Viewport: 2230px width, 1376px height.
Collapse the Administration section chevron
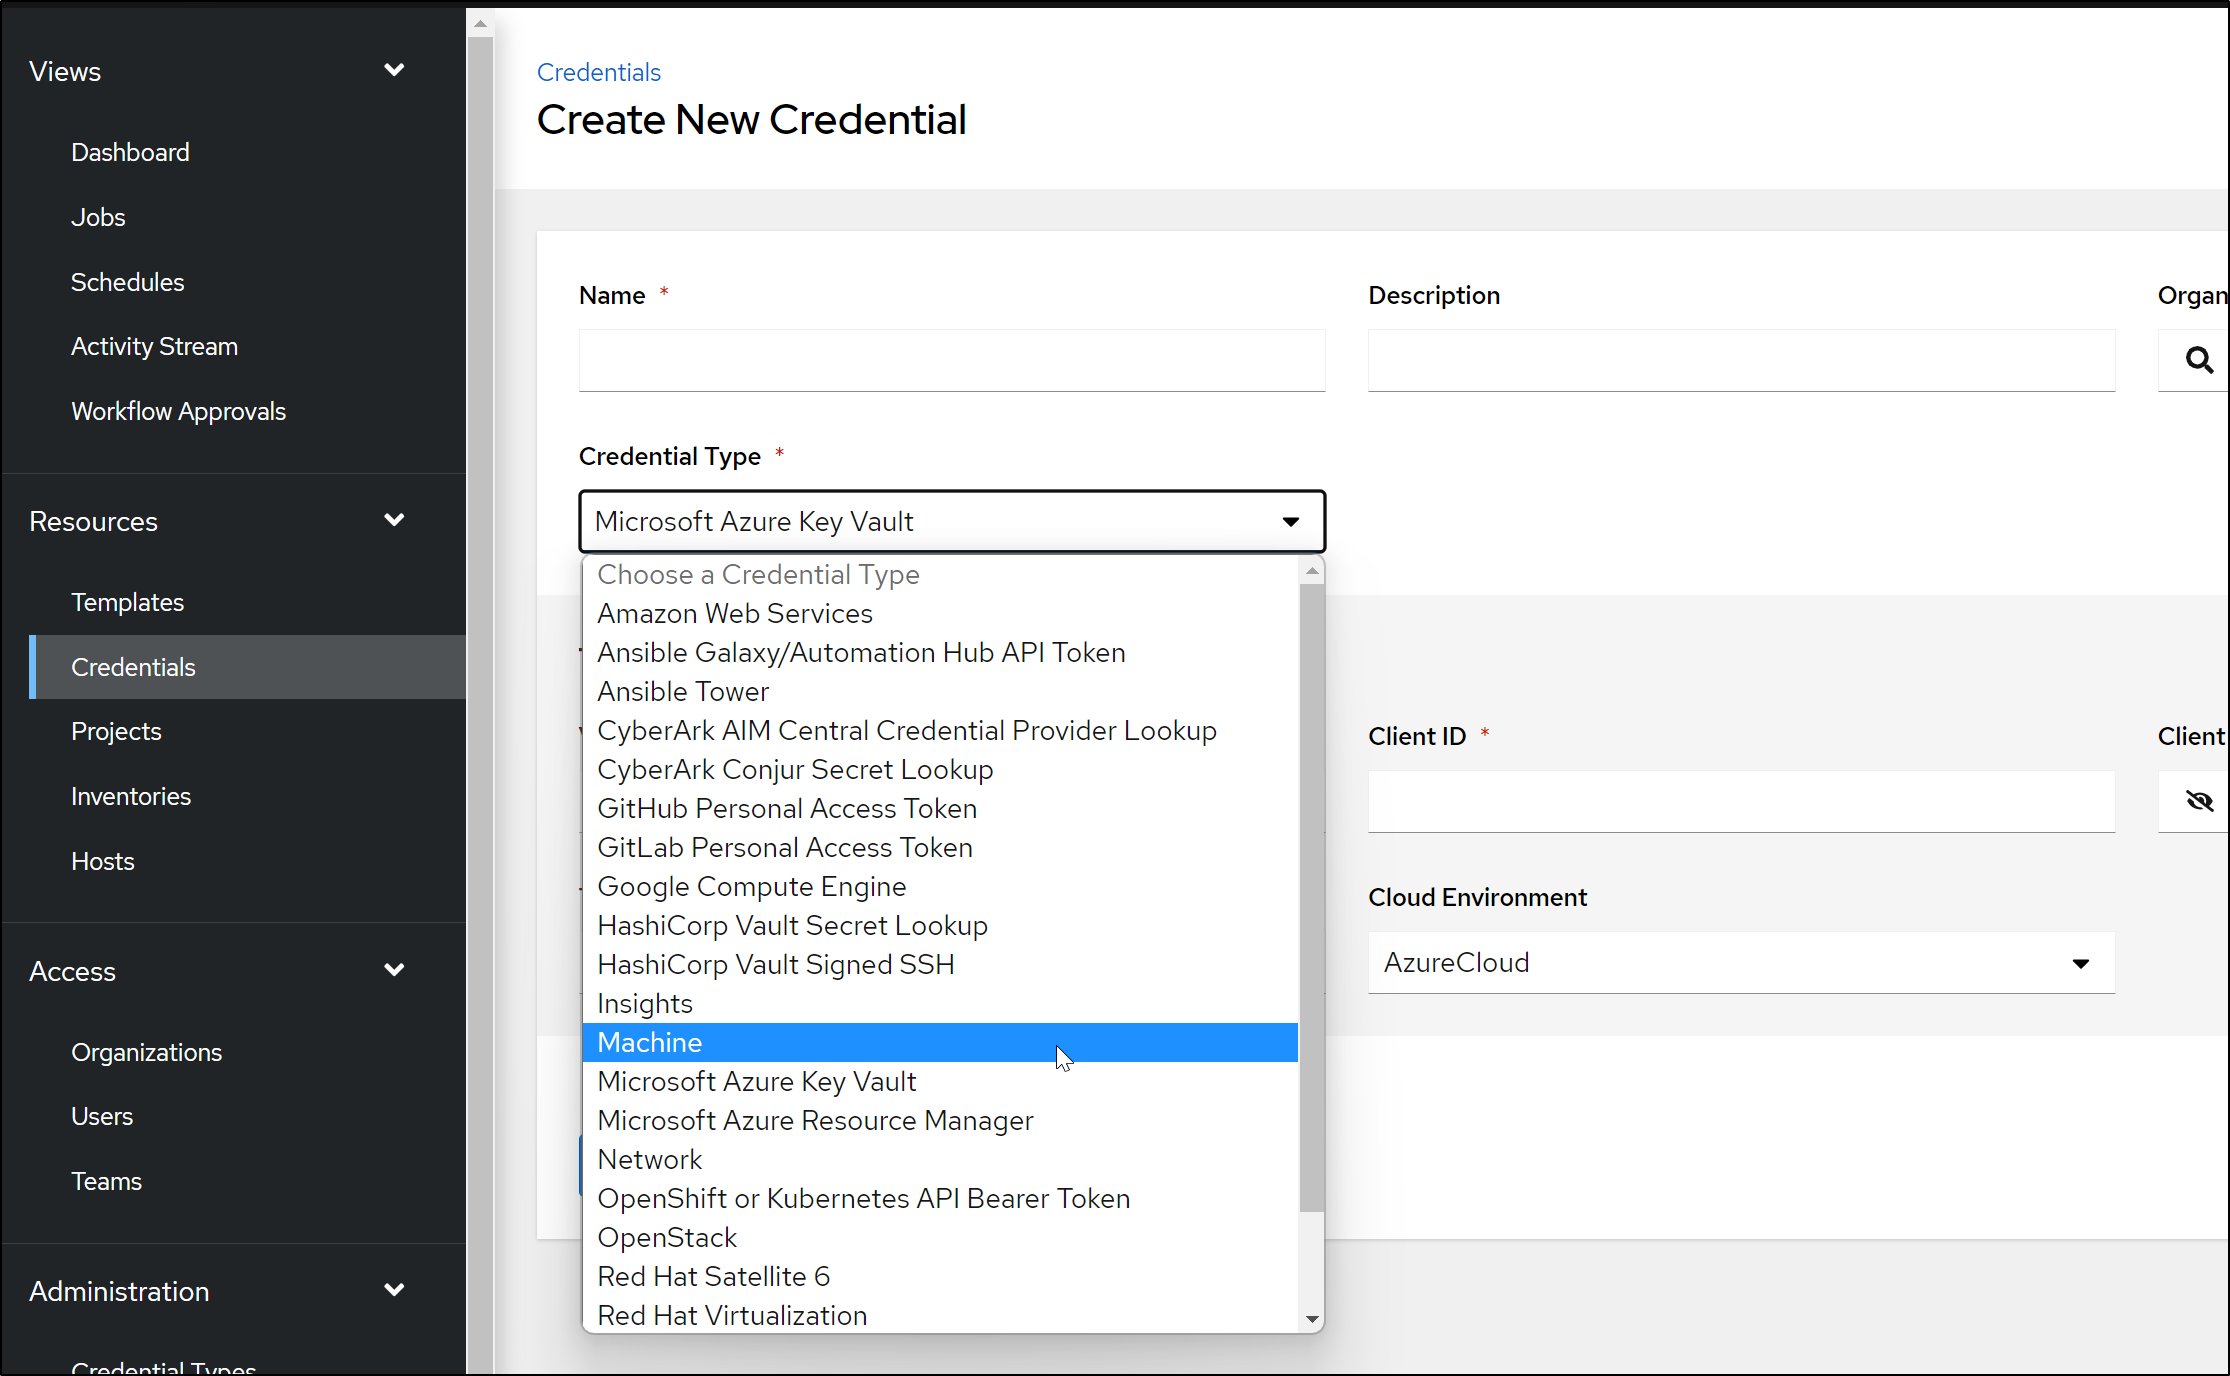click(394, 1290)
